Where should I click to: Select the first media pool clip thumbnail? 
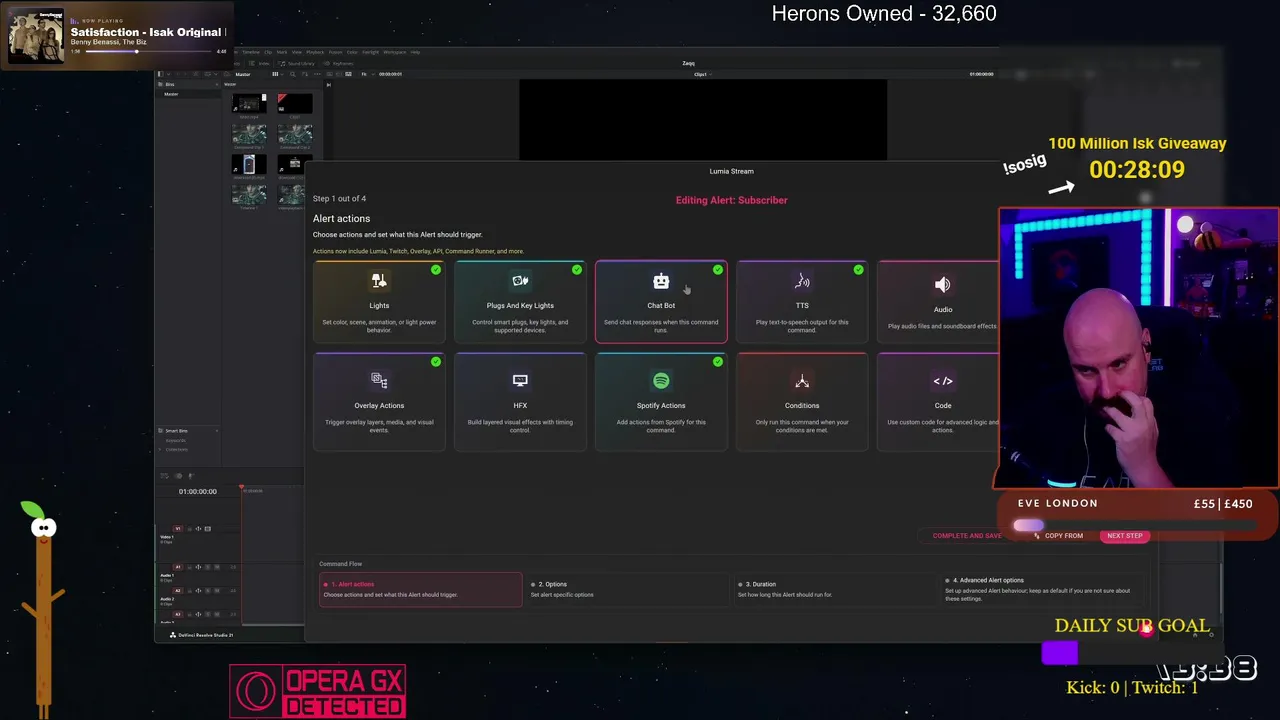(x=249, y=104)
